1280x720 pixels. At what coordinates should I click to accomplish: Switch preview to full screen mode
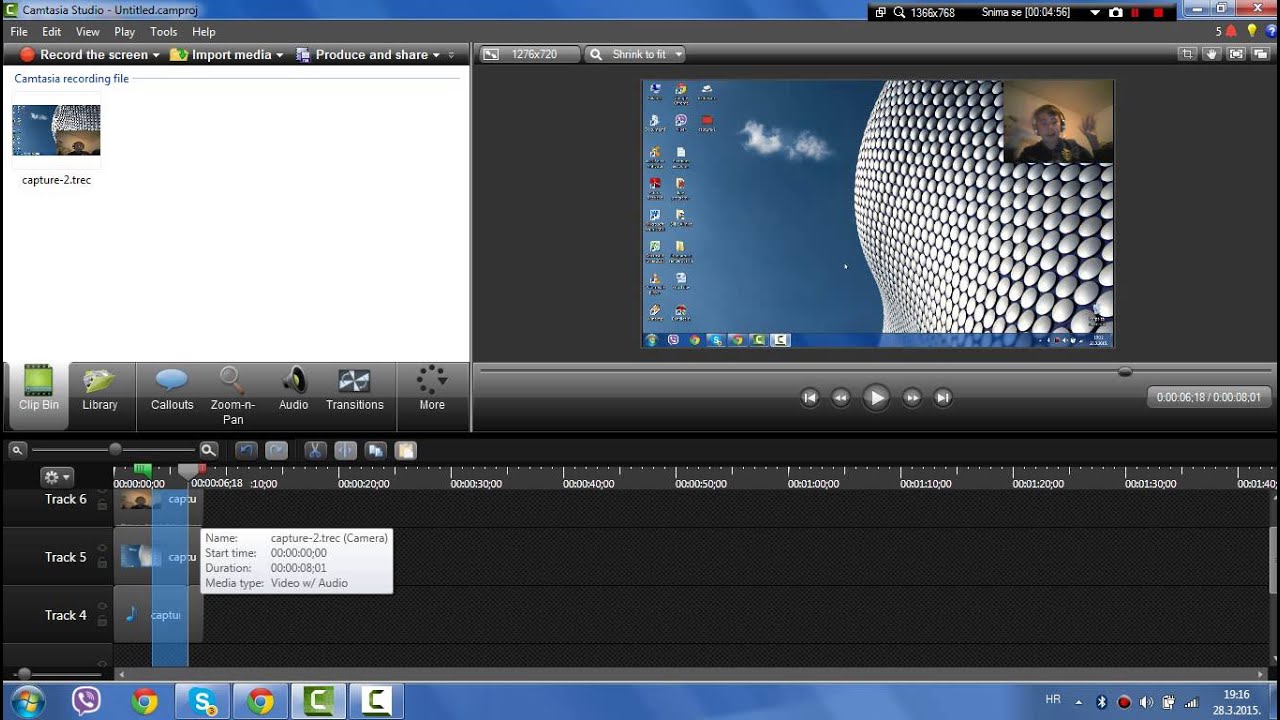(1237, 55)
